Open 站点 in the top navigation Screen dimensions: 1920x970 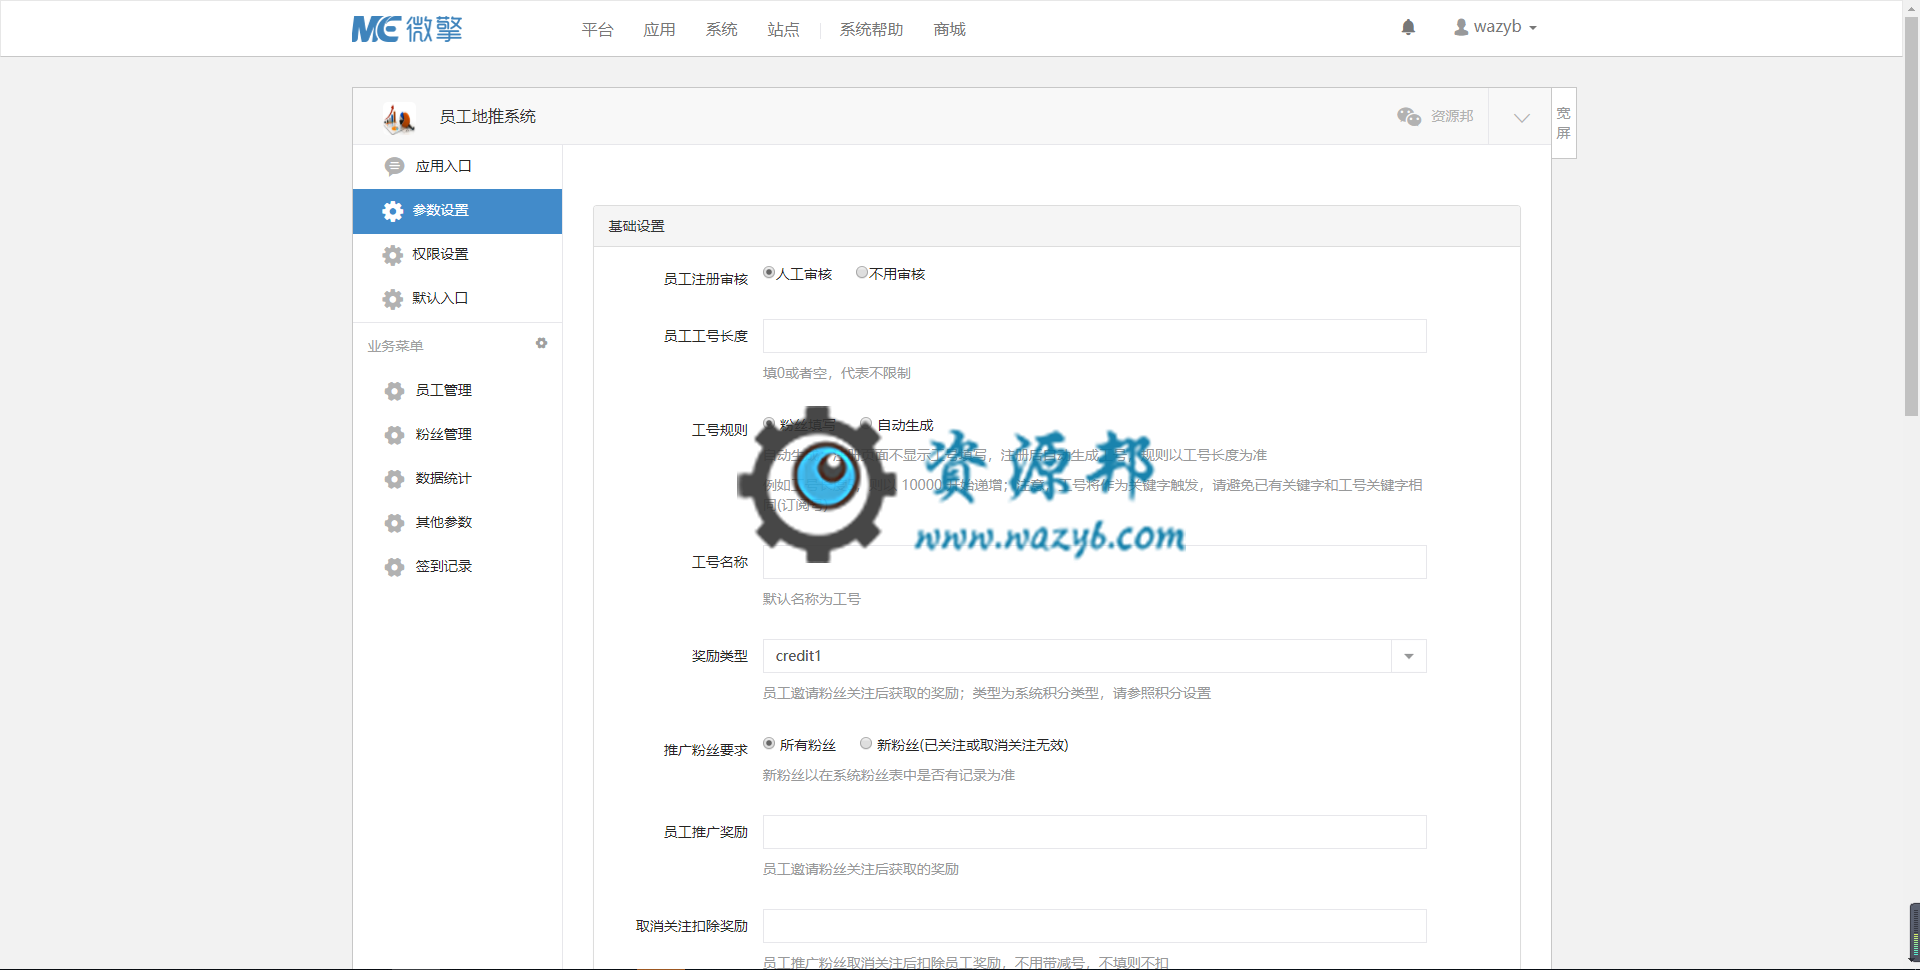point(783,30)
